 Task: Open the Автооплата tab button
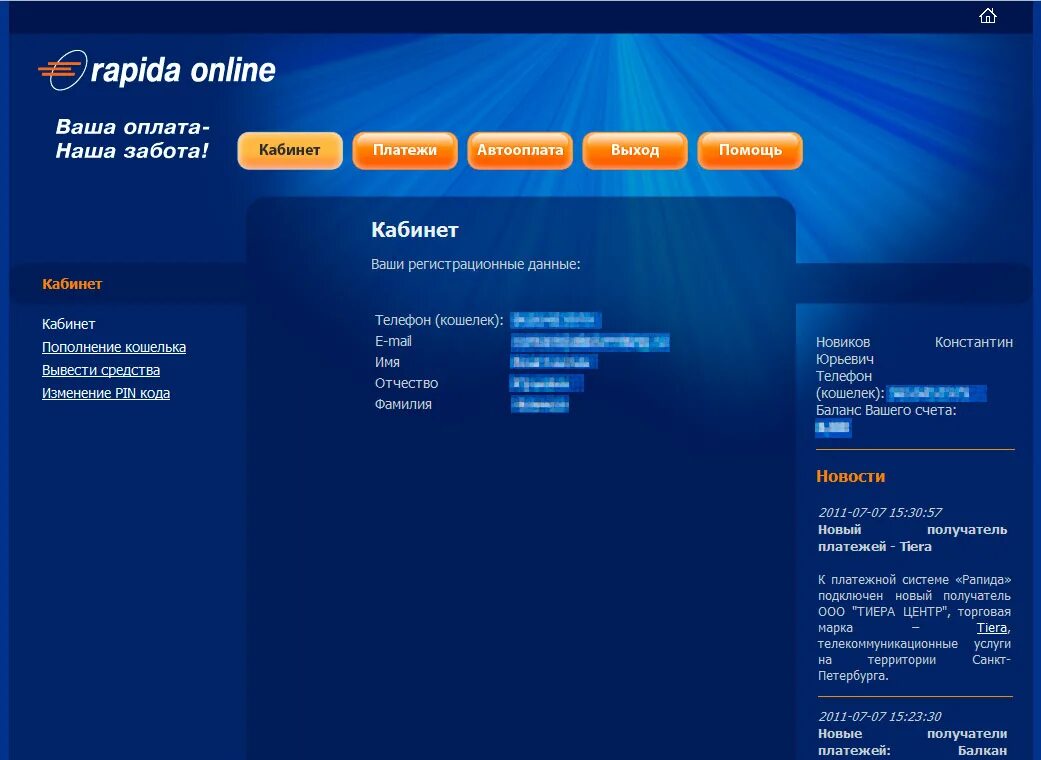pos(520,151)
